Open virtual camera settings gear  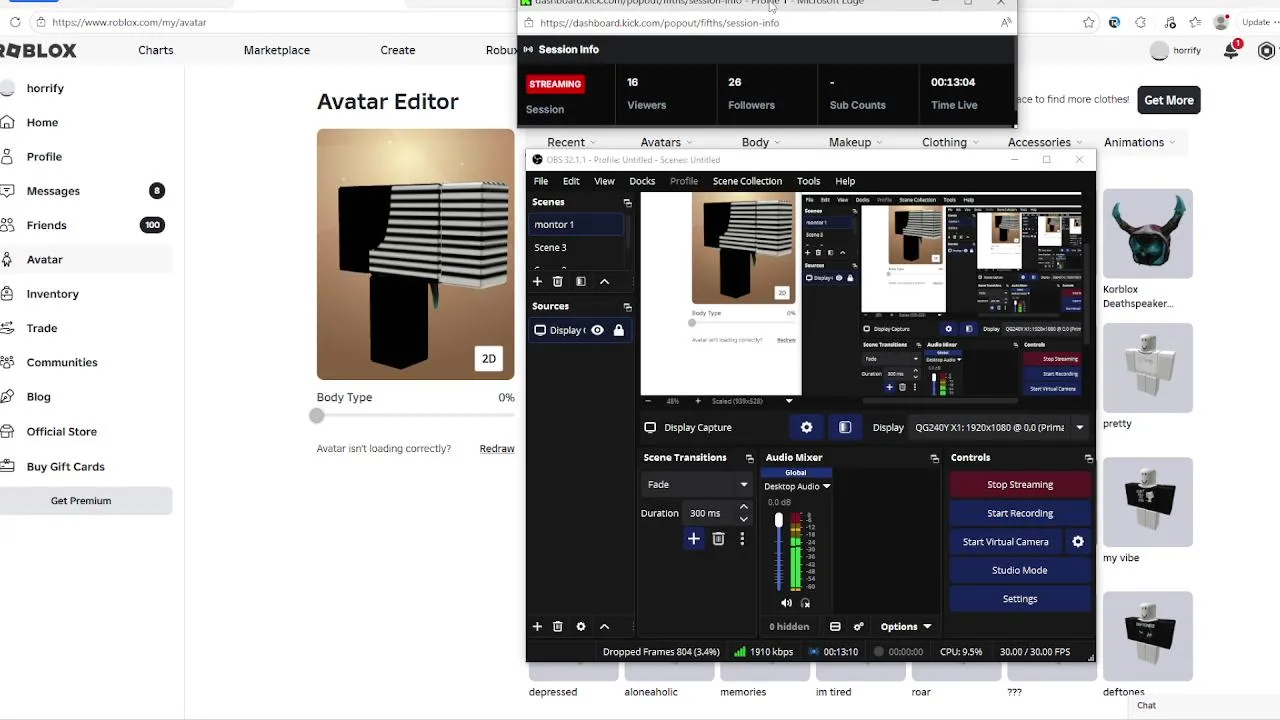coord(1078,542)
